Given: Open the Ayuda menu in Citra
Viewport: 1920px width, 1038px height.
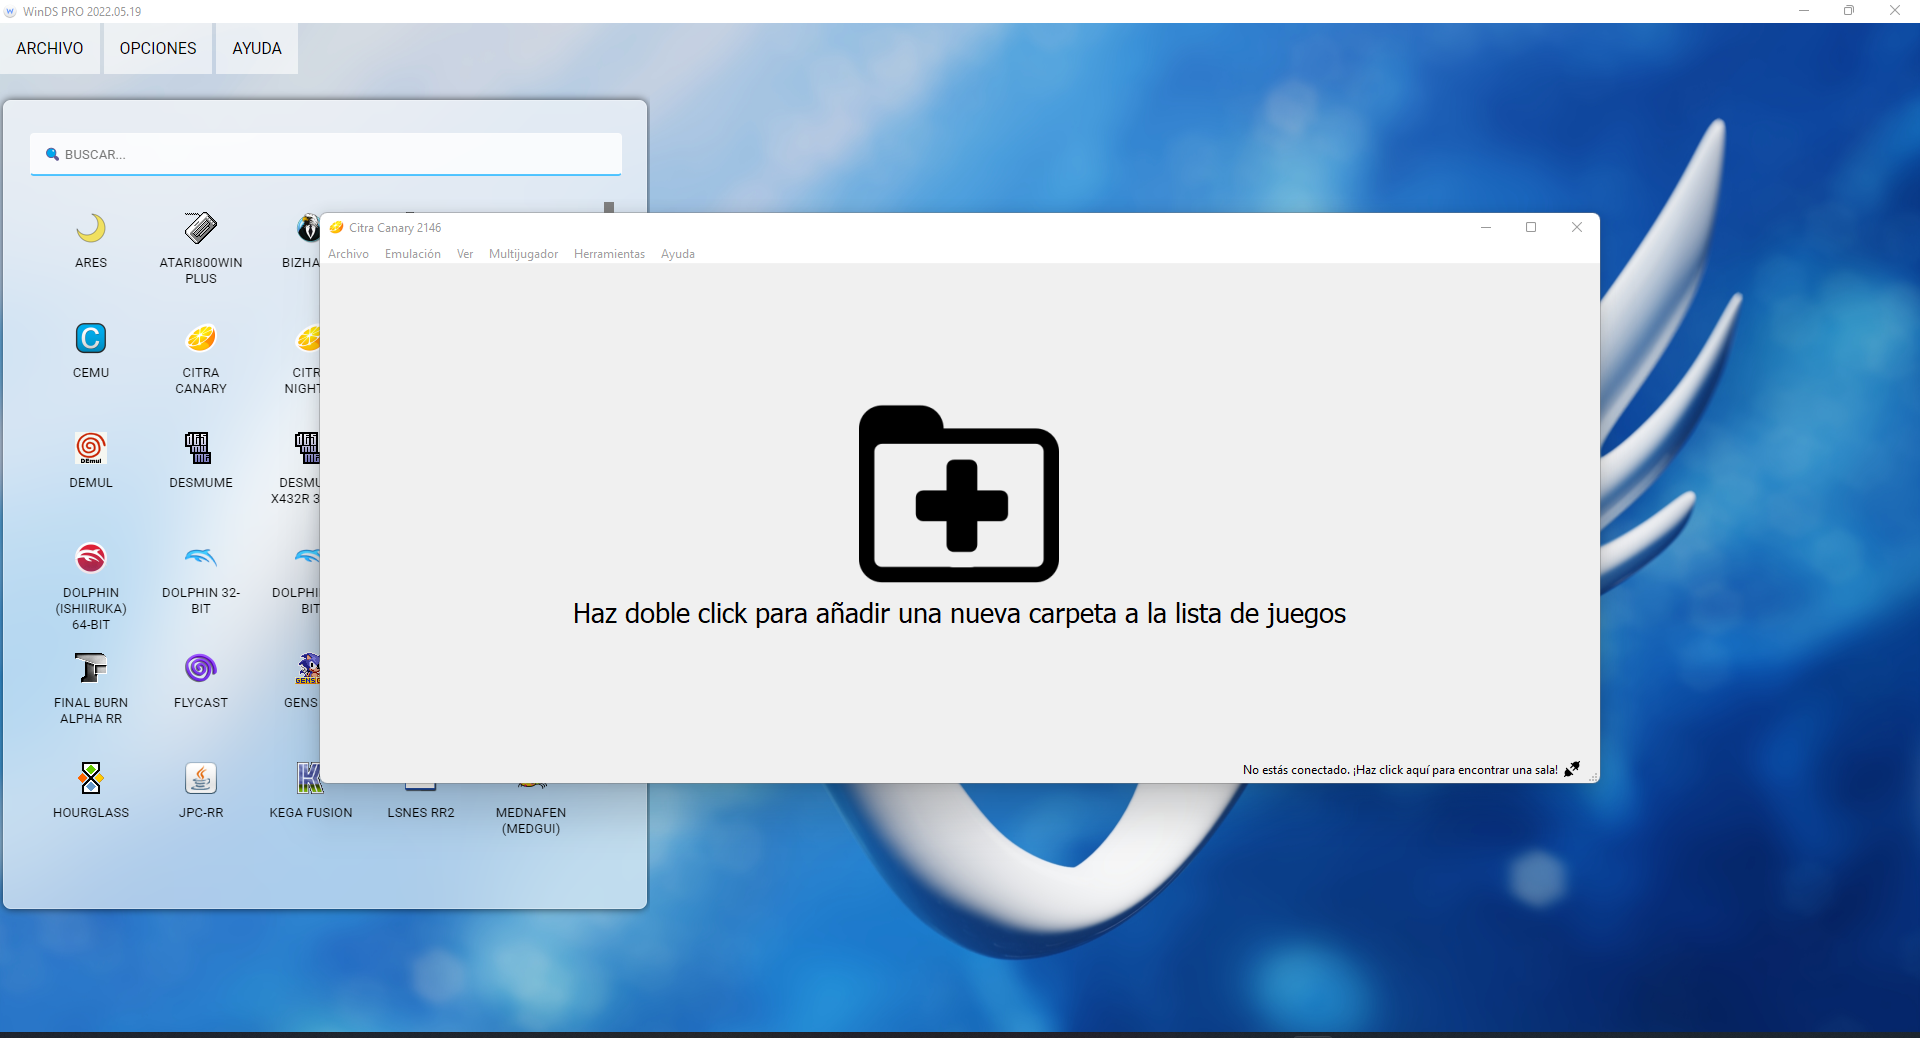Looking at the screenshot, I should (678, 254).
